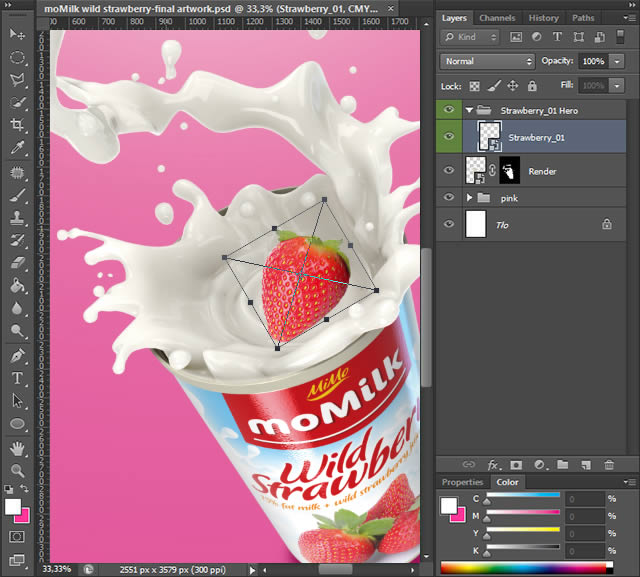Select the Patch healing tool
640x577 pixels.
click(x=17, y=173)
